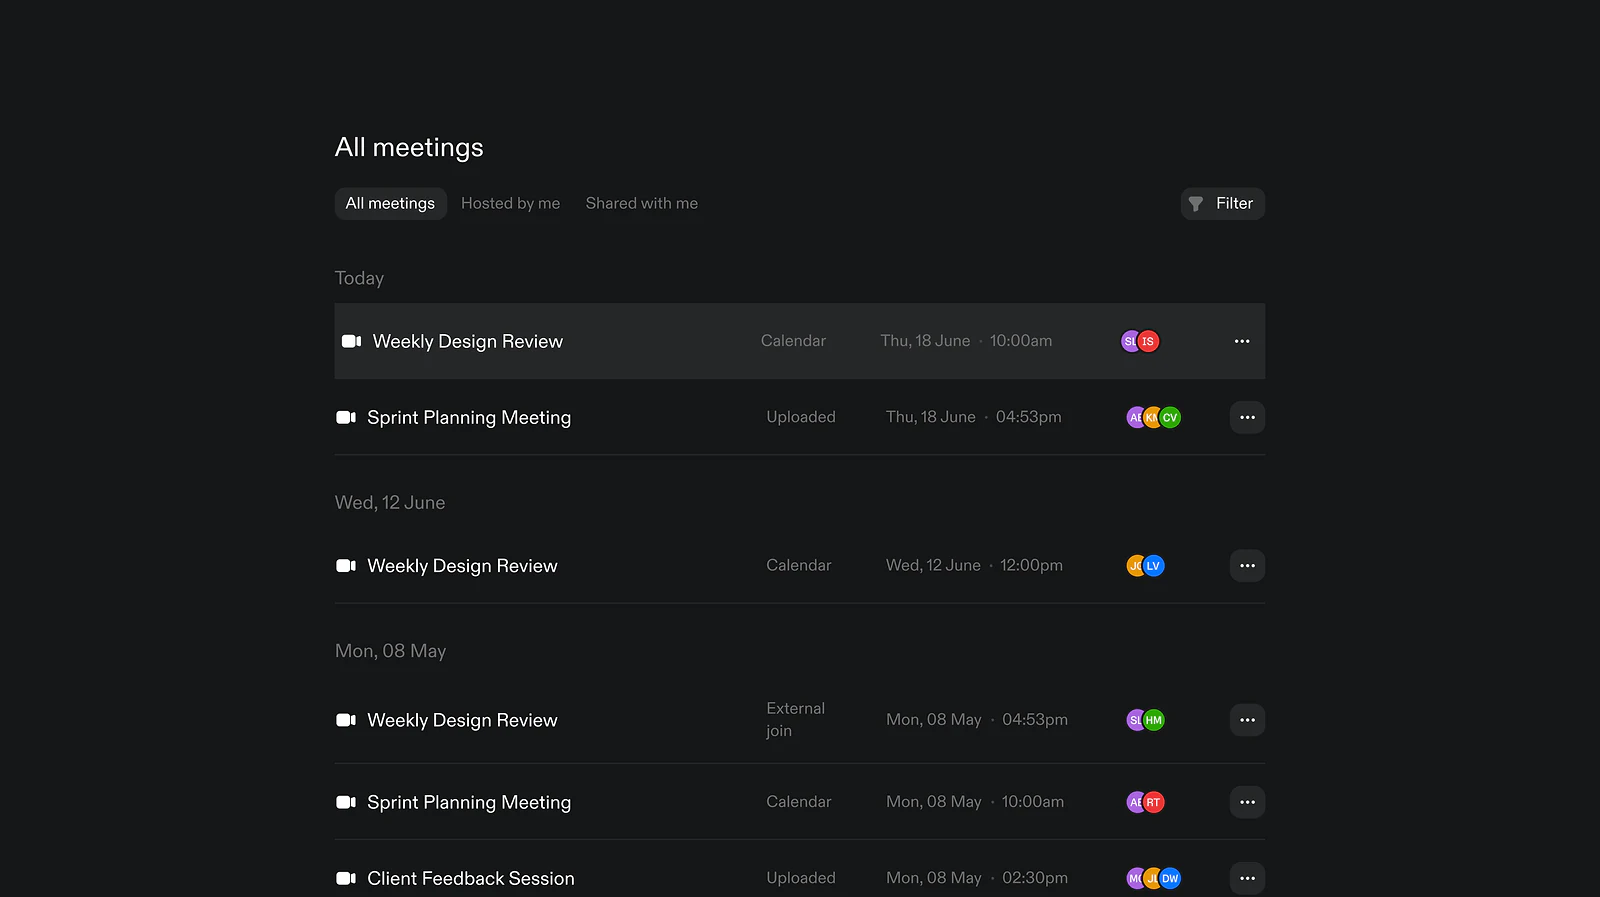Click the External join source label
This screenshot has width=1600, height=897.
[796, 720]
